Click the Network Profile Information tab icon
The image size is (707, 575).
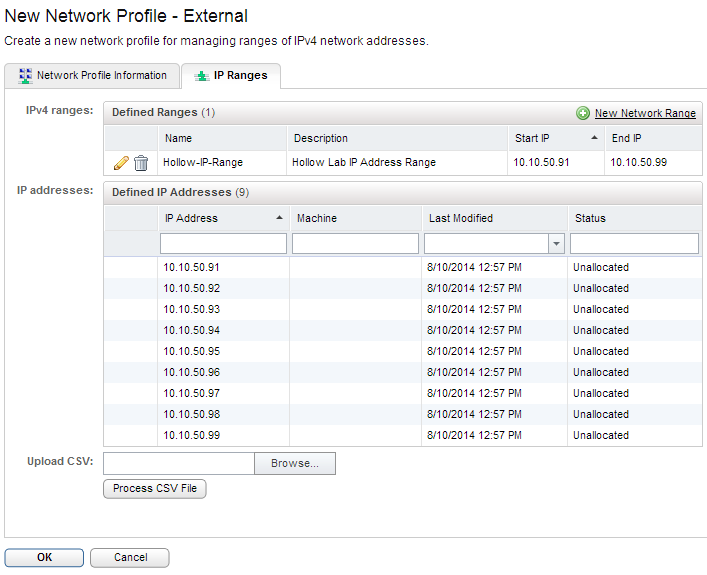(x=25, y=76)
